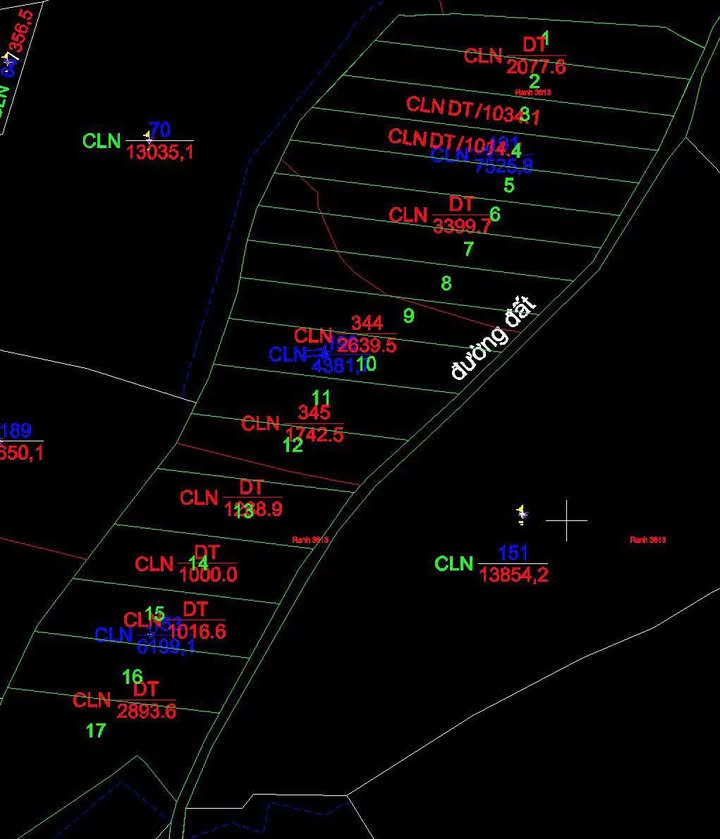
Task: Select the rotated red value 356,5
Action: 22,30
